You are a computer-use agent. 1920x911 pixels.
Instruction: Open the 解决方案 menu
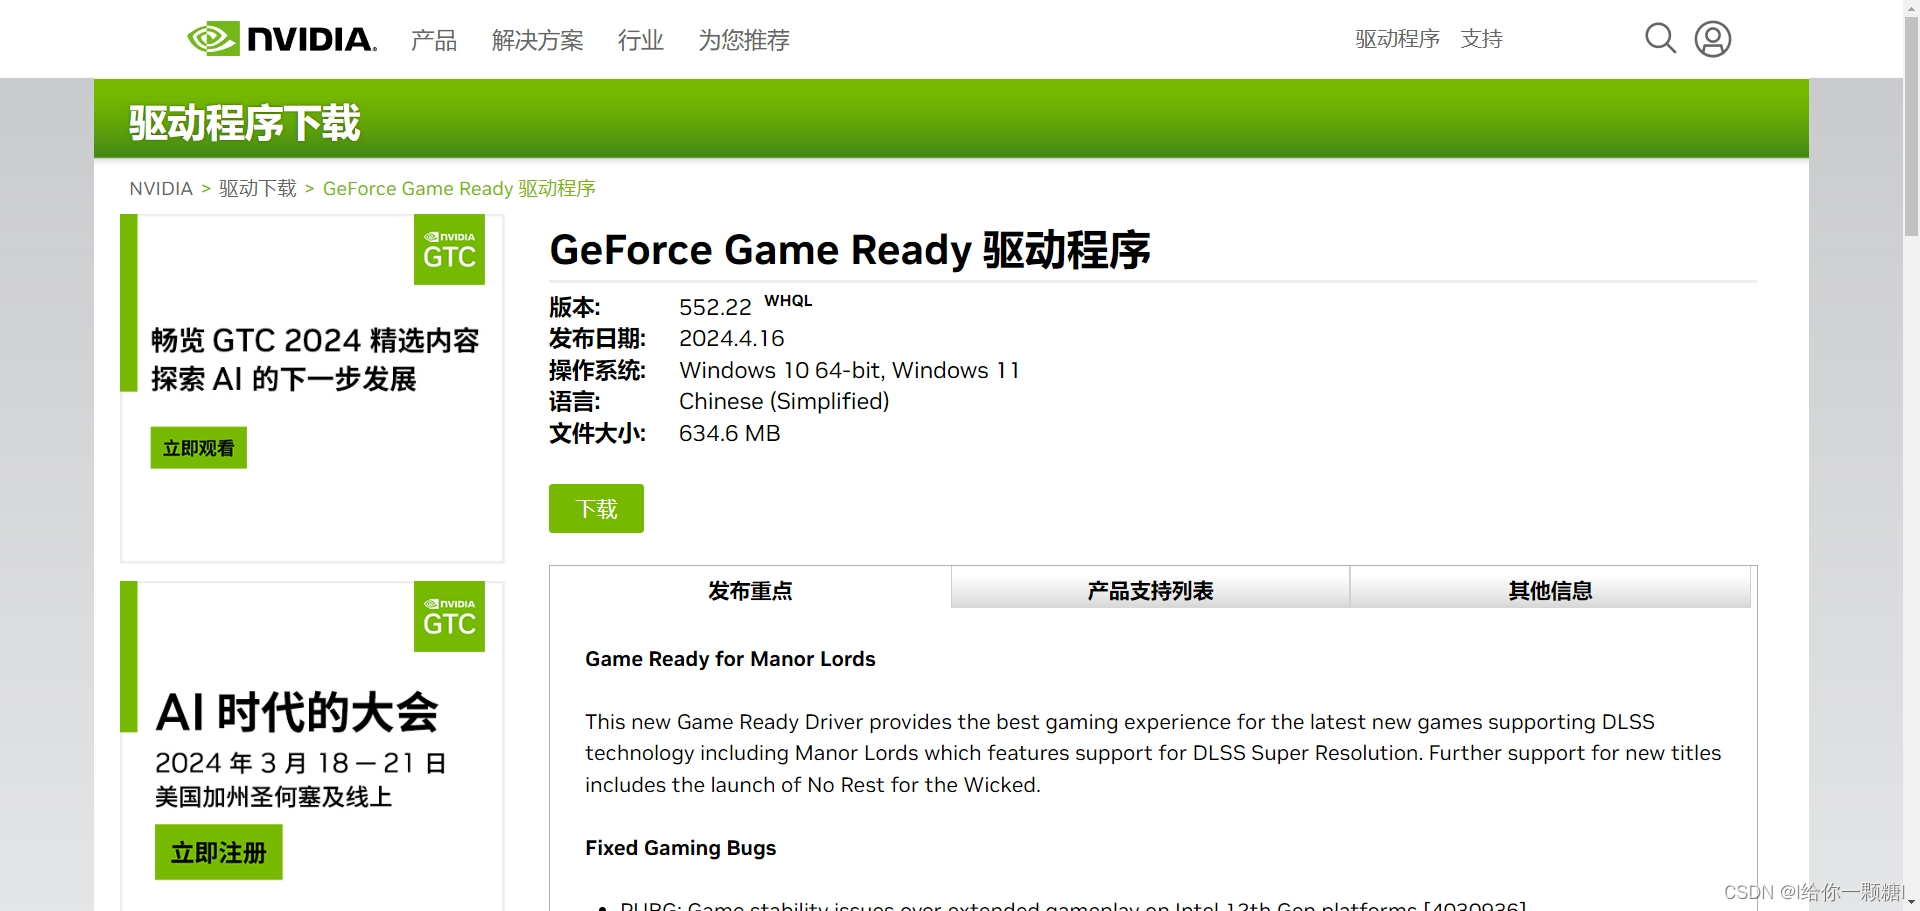[537, 40]
